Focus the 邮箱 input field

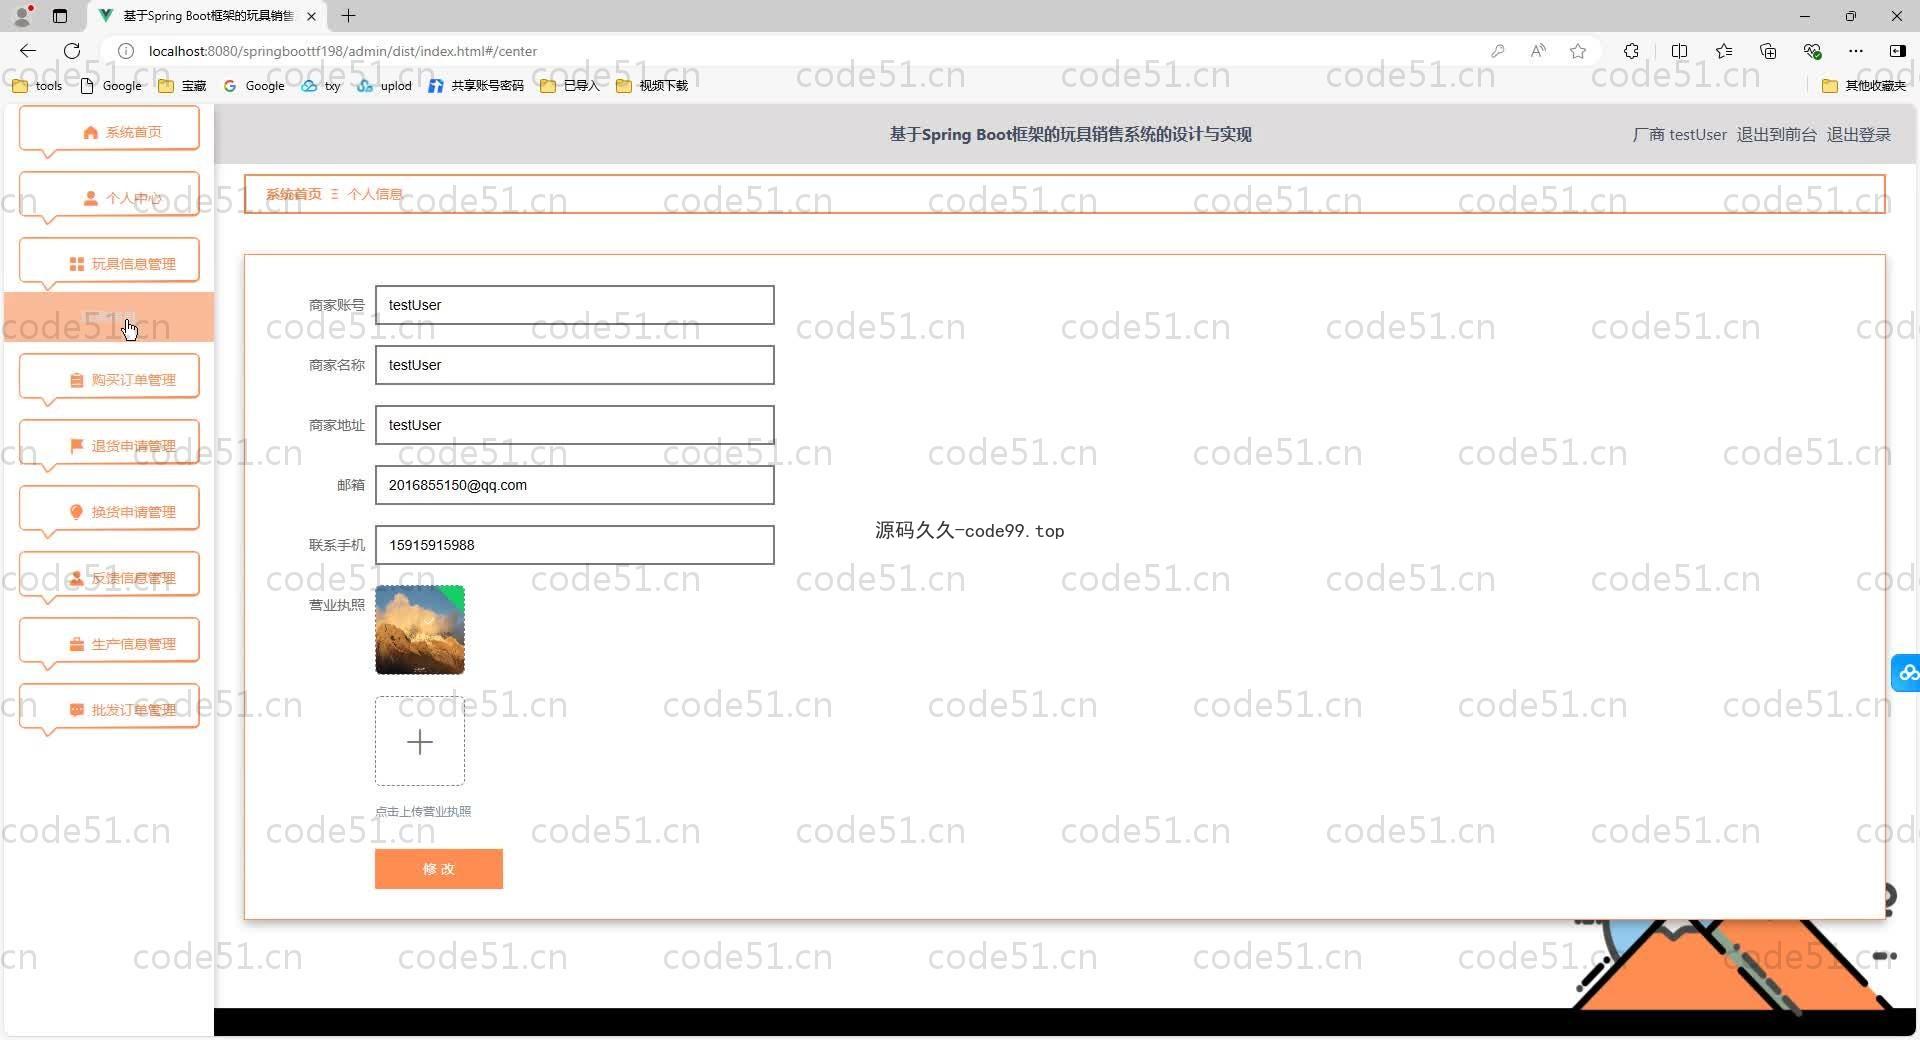pyautogui.click(x=574, y=485)
